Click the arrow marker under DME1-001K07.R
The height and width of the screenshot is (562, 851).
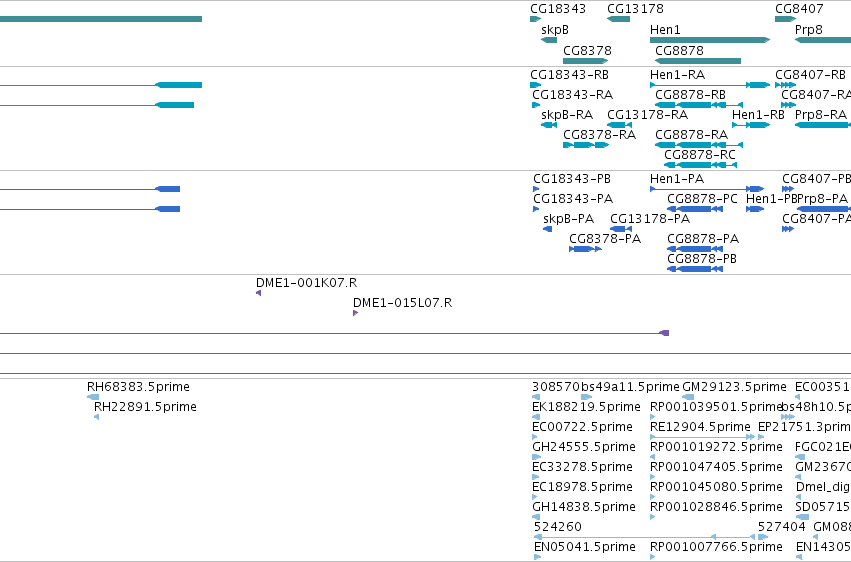pyautogui.click(x=258, y=293)
